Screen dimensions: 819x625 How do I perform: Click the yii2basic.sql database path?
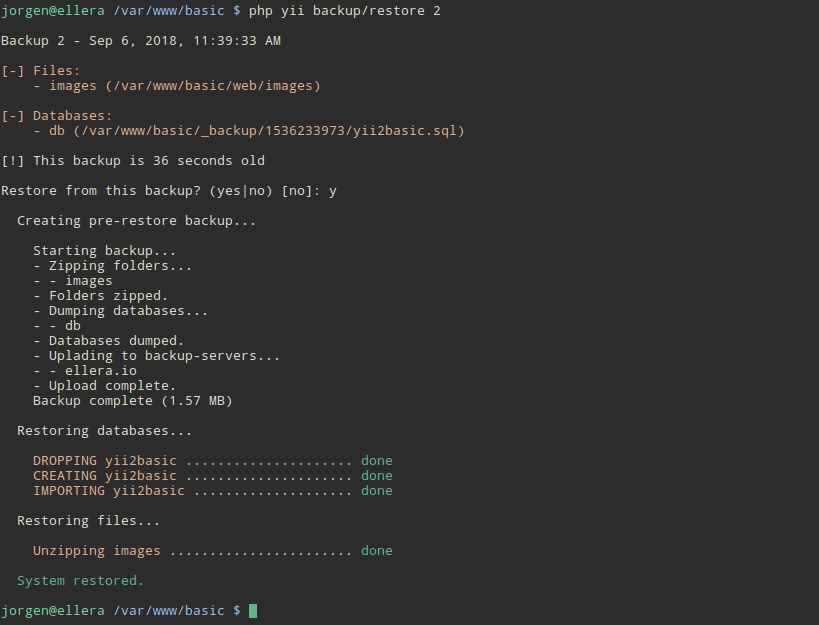click(269, 131)
